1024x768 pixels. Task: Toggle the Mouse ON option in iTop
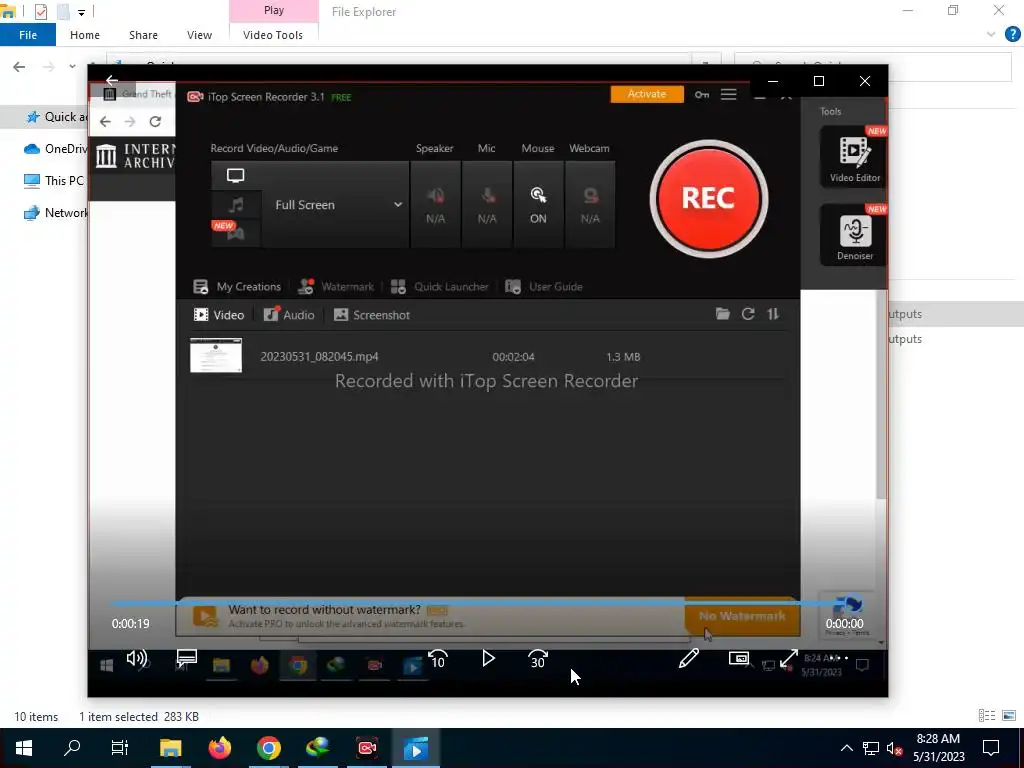(x=538, y=205)
